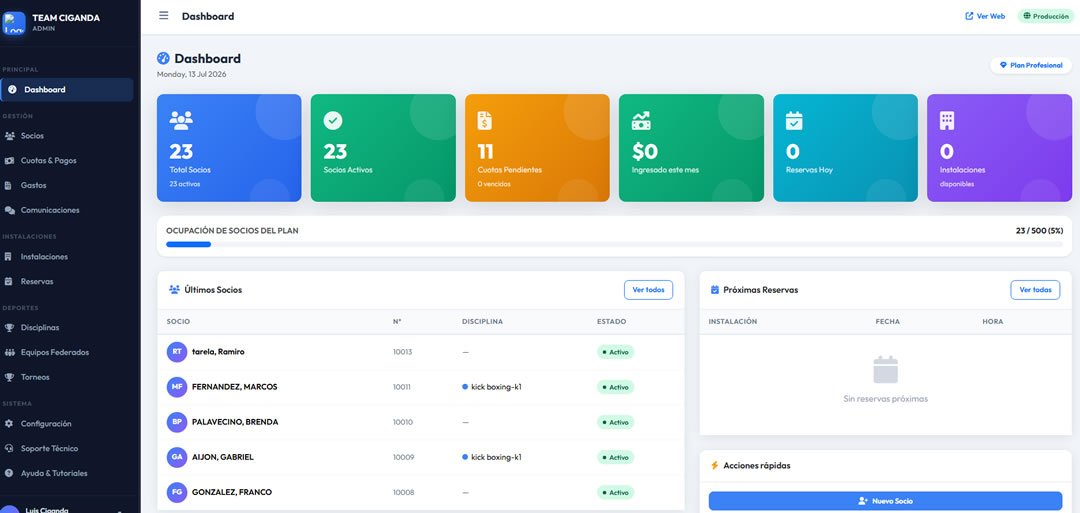
Task: Click the ESTADO column header
Action: coord(612,322)
